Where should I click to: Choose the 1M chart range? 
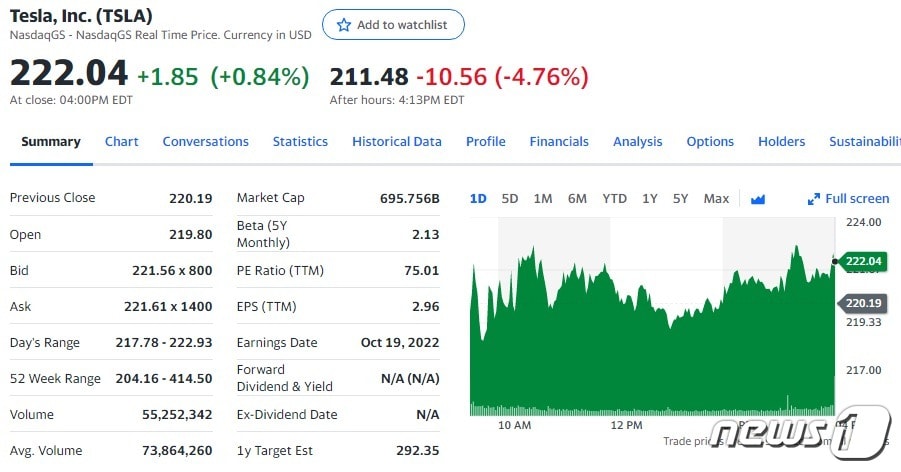[543, 199]
